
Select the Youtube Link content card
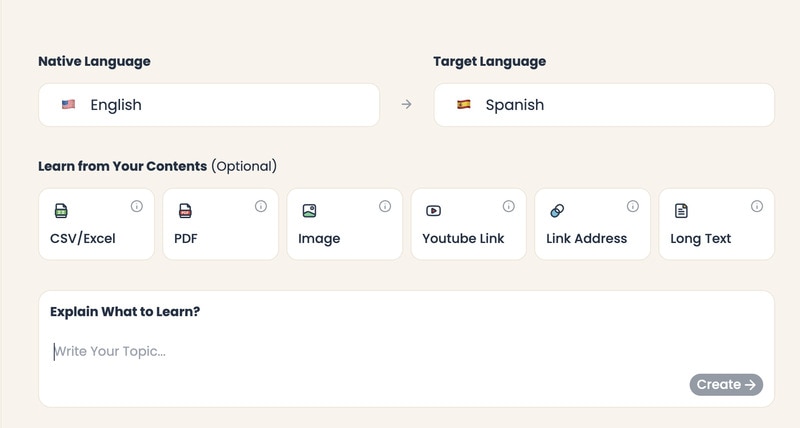coord(468,224)
